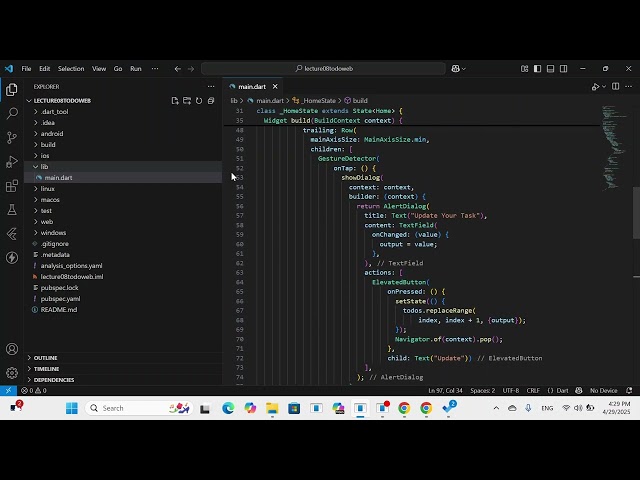The height and width of the screenshot is (480, 640).
Task: Click the lecture08todoweb command center search
Action: pyautogui.click(x=323, y=69)
